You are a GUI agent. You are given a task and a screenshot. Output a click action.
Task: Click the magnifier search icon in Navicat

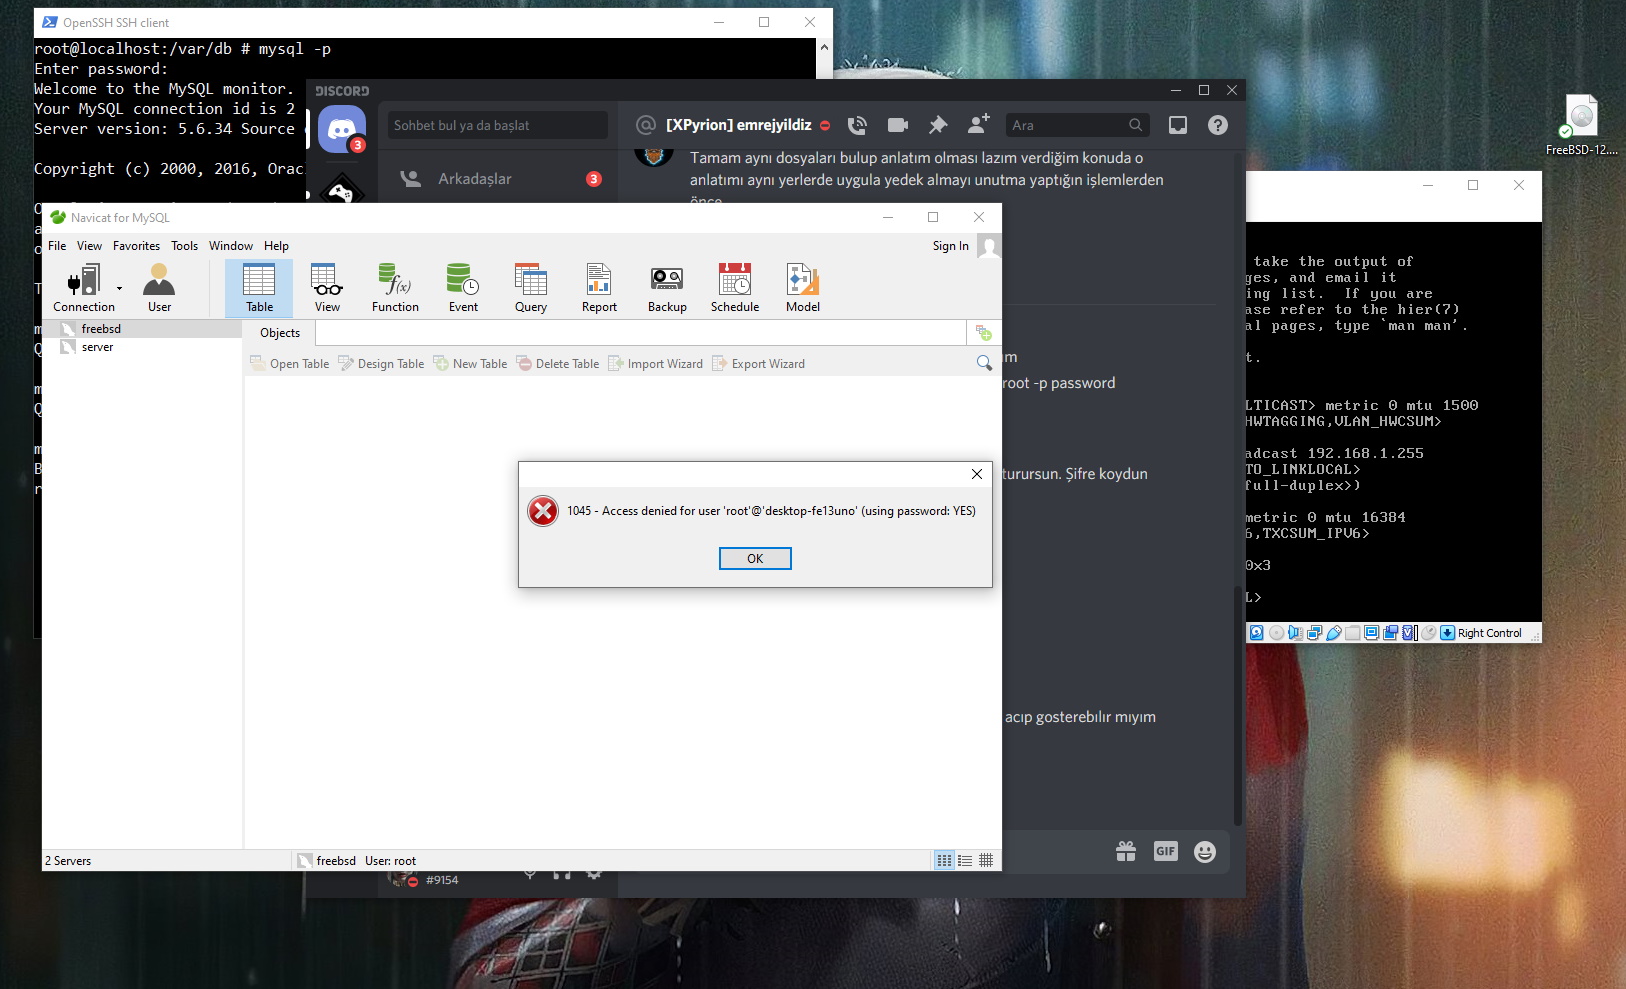[984, 363]
